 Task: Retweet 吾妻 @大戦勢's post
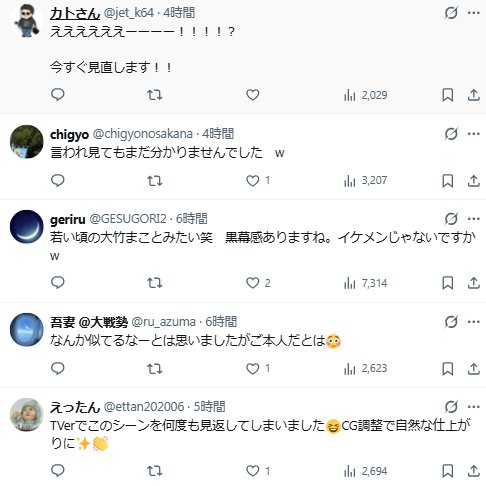click(155, 369)
